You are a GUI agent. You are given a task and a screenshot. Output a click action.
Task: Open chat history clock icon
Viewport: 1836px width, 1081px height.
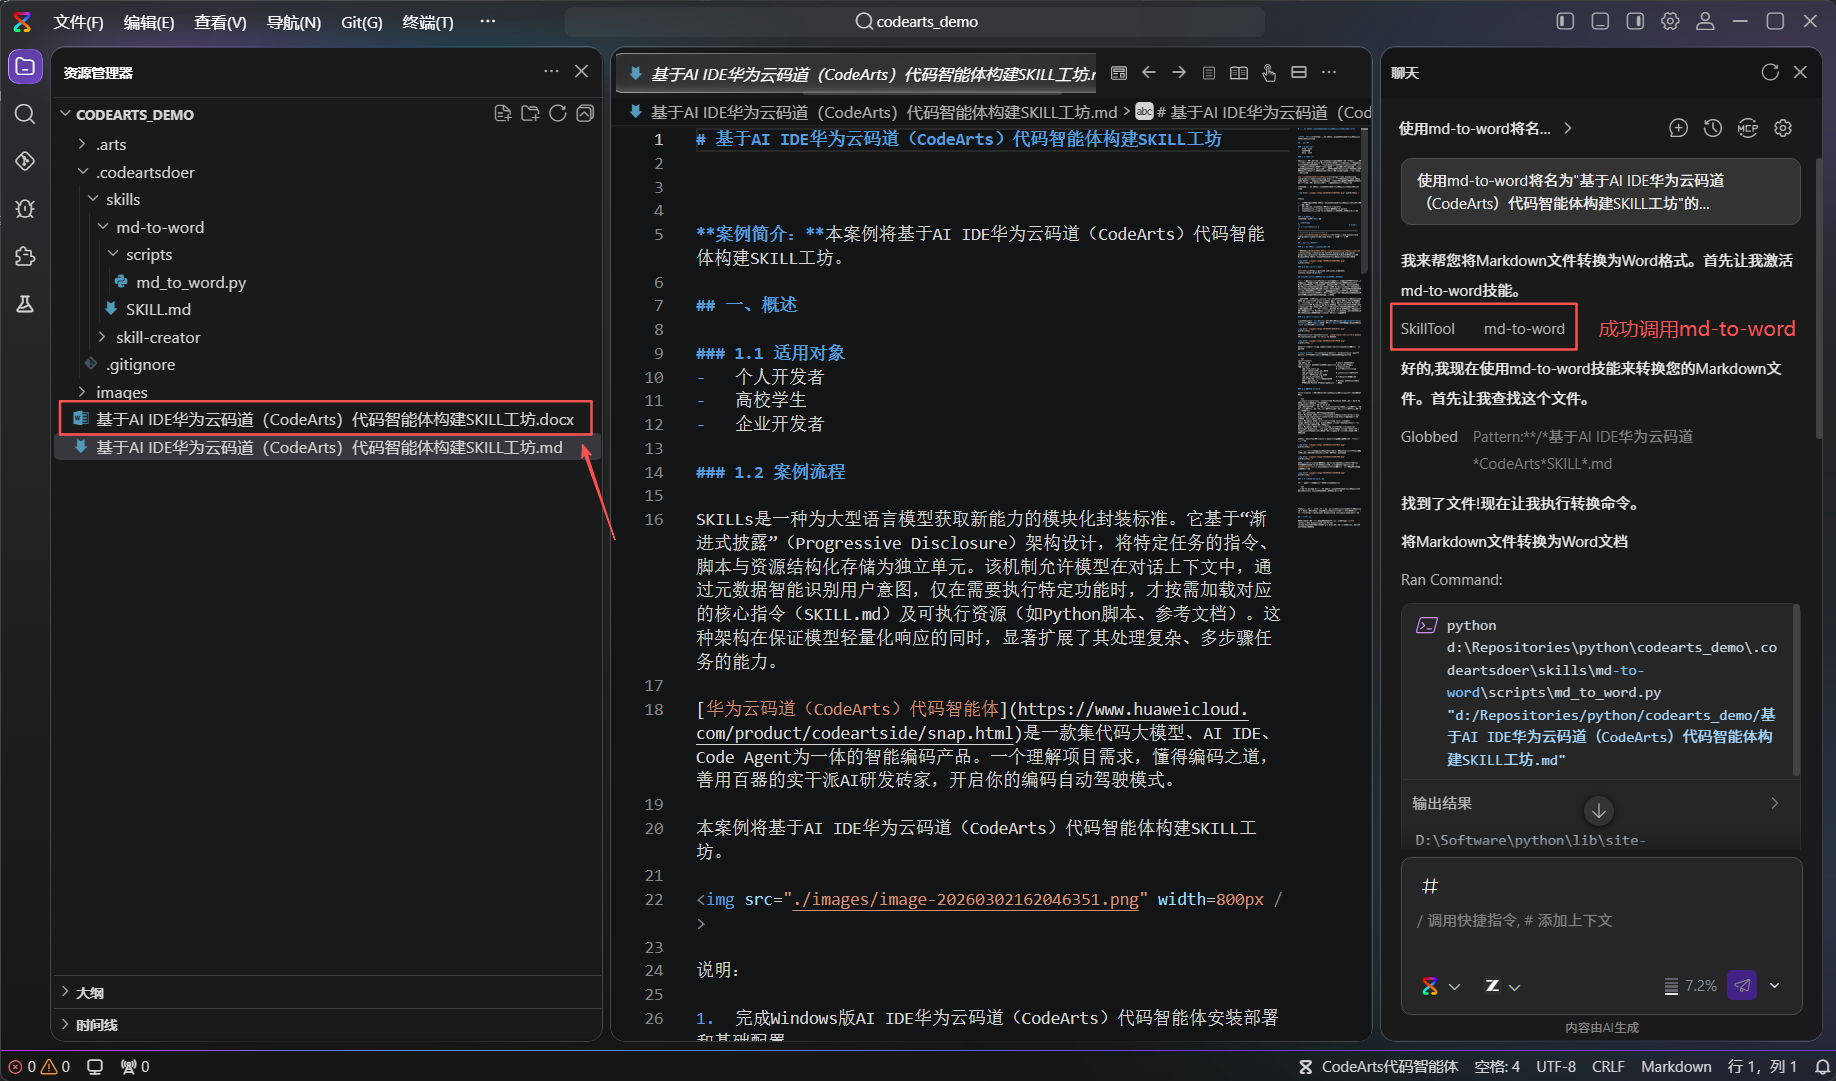point(1713,128)
